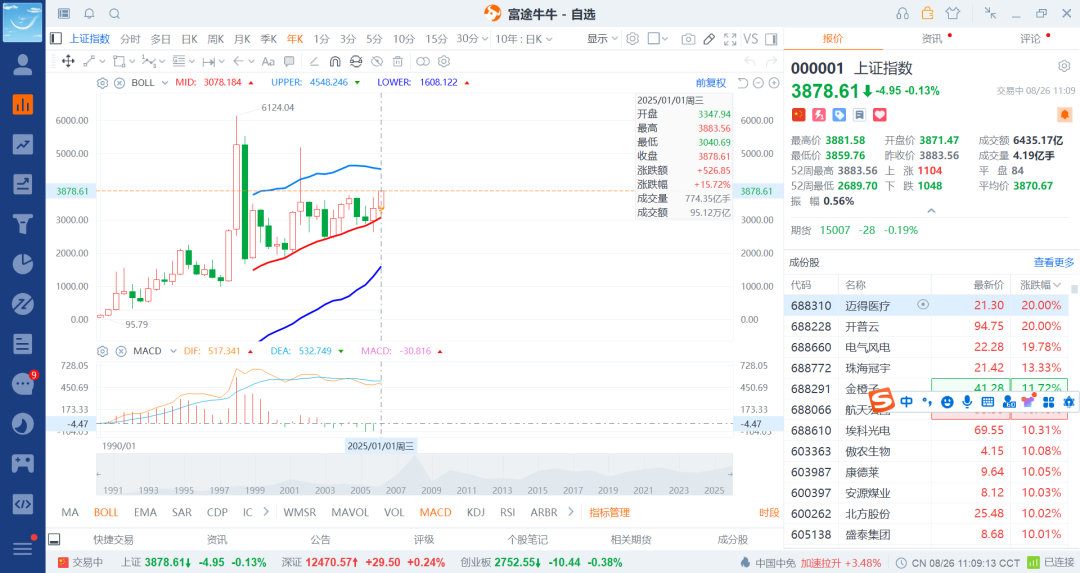Expand more main indicators chevron after IC
This screenshot has height=573, width=1080.
(x=266, y=512)
